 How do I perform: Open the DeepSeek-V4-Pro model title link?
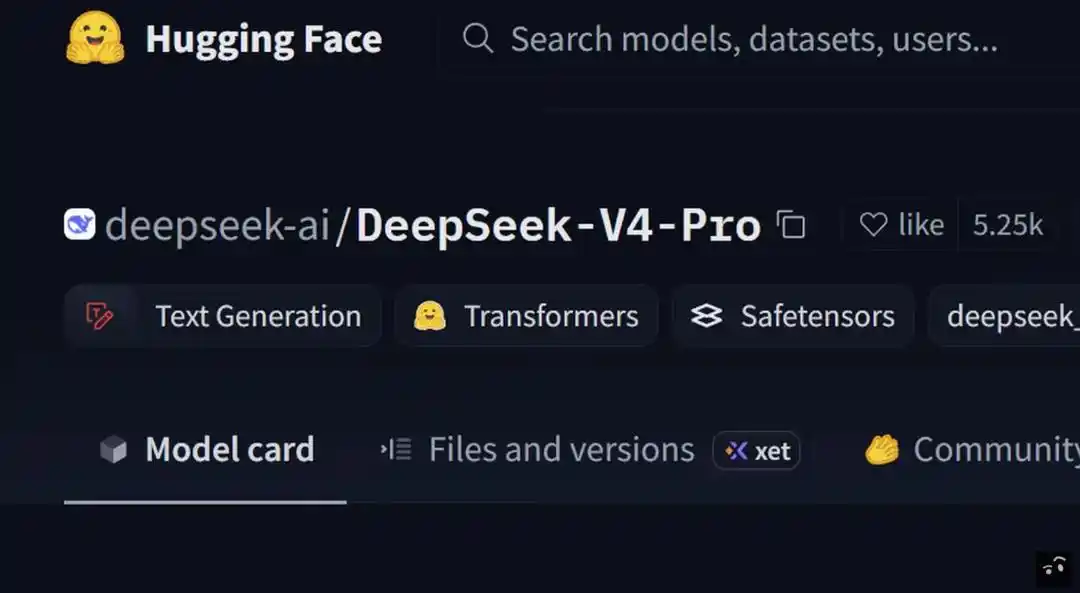559,225
